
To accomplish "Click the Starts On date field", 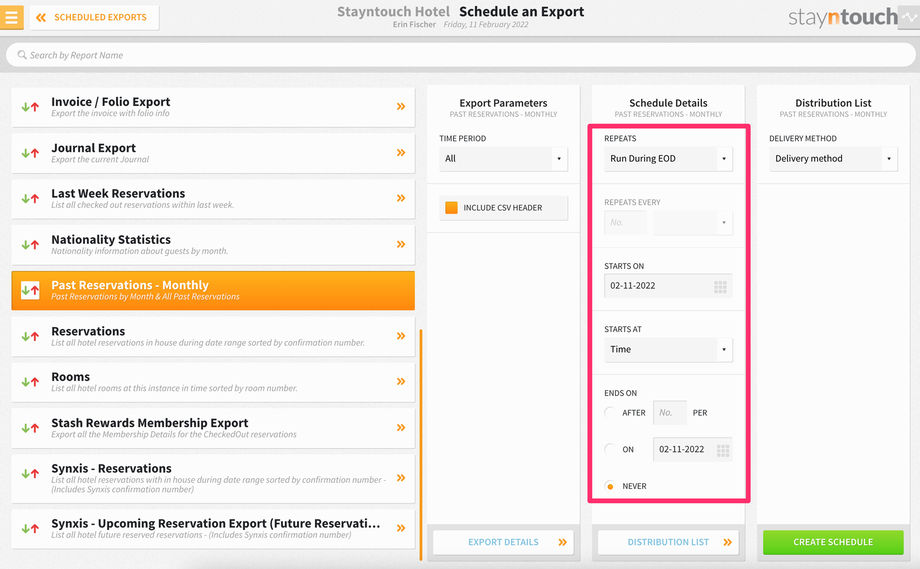I will (668, 286).
